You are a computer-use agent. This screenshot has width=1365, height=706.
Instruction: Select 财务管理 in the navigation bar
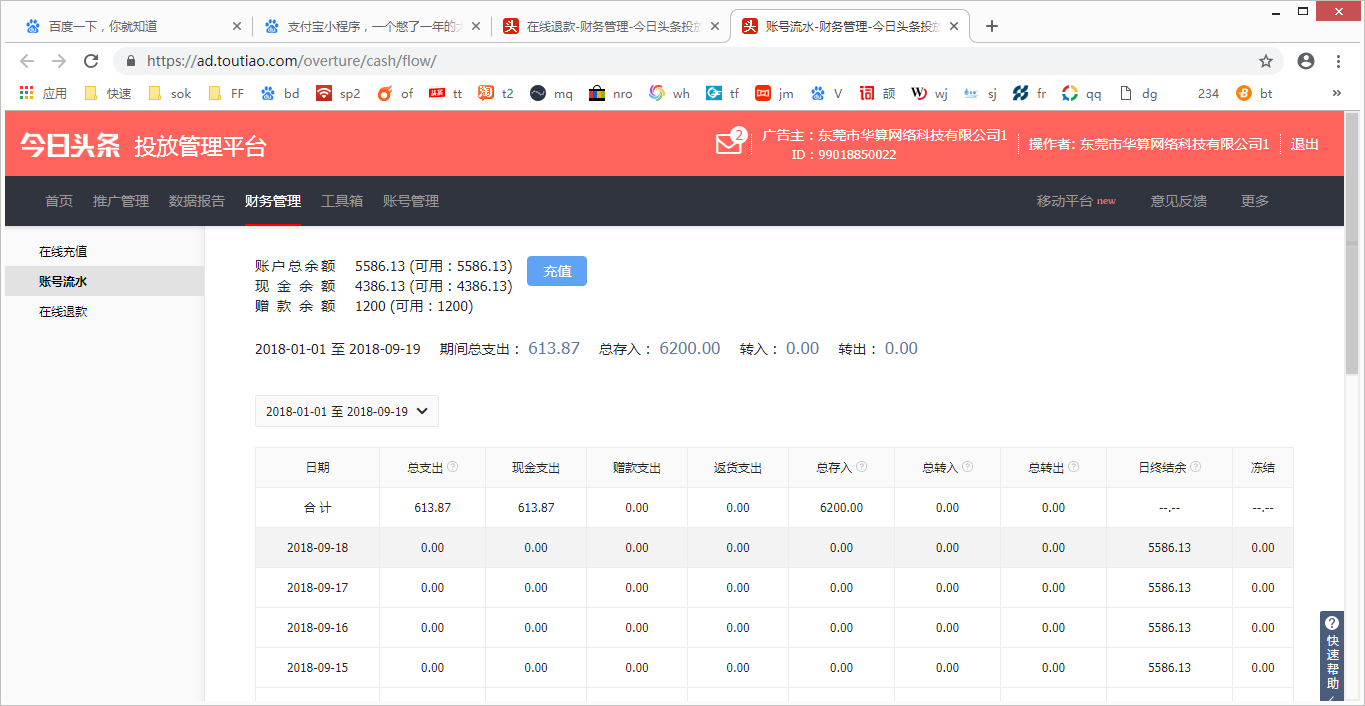click(273, 201)
